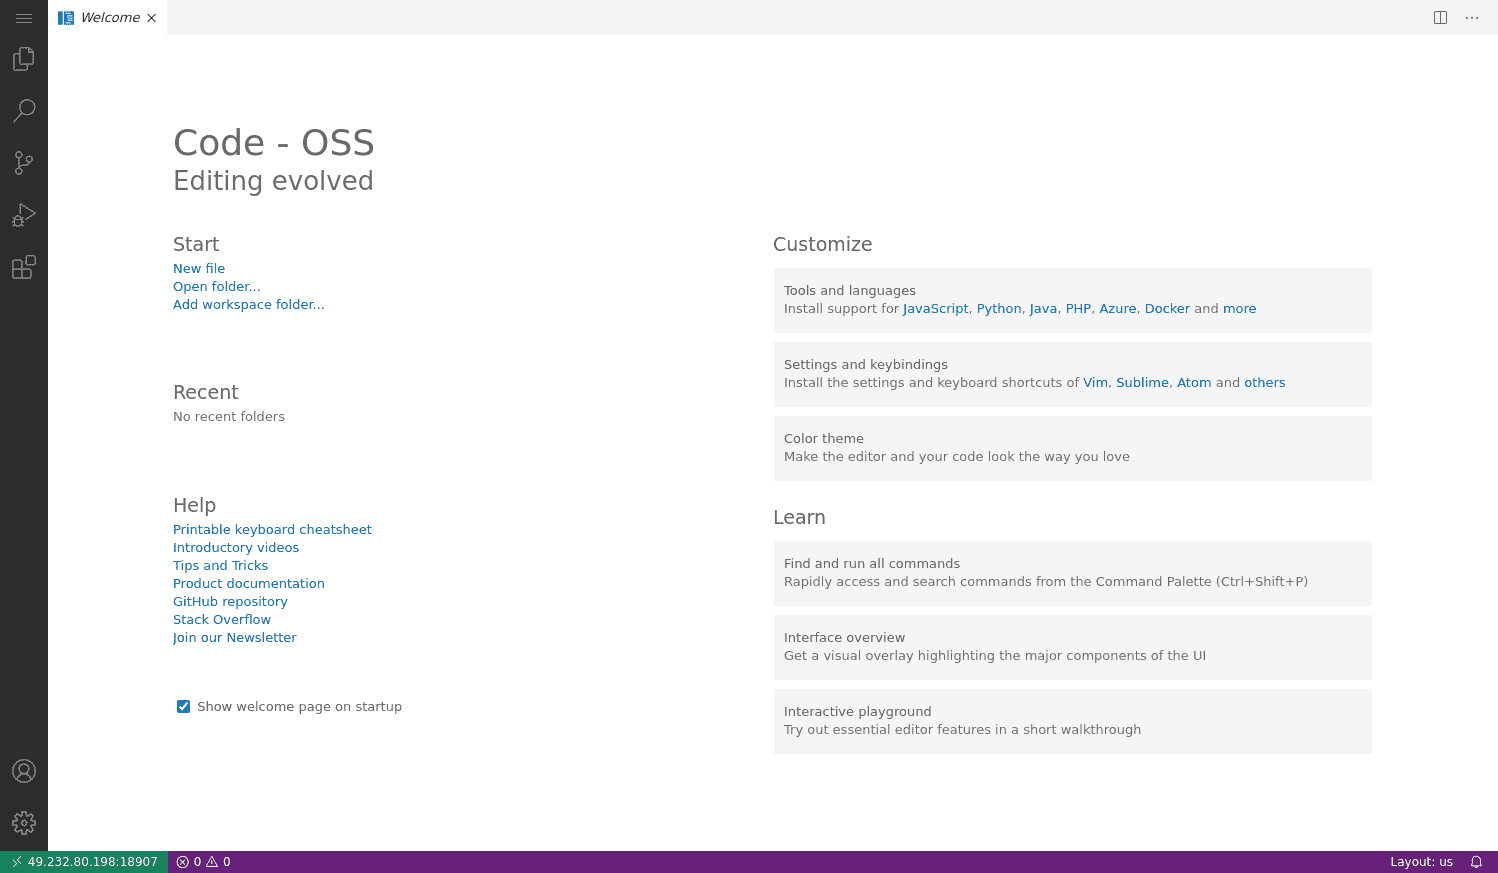The image size is (1498, 873).
Task: Open GitHub repository link
Action: (x=230, y=602)
